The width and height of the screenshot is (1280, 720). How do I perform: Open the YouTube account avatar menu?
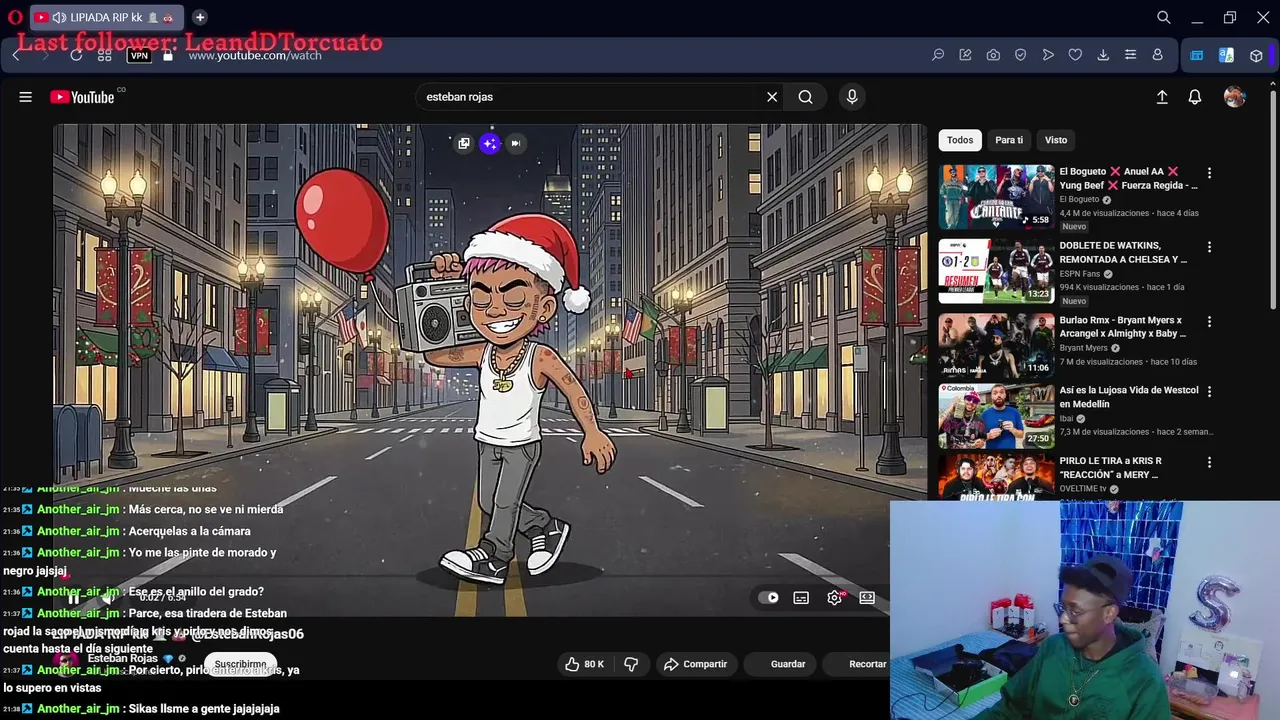pos(1235,97)
